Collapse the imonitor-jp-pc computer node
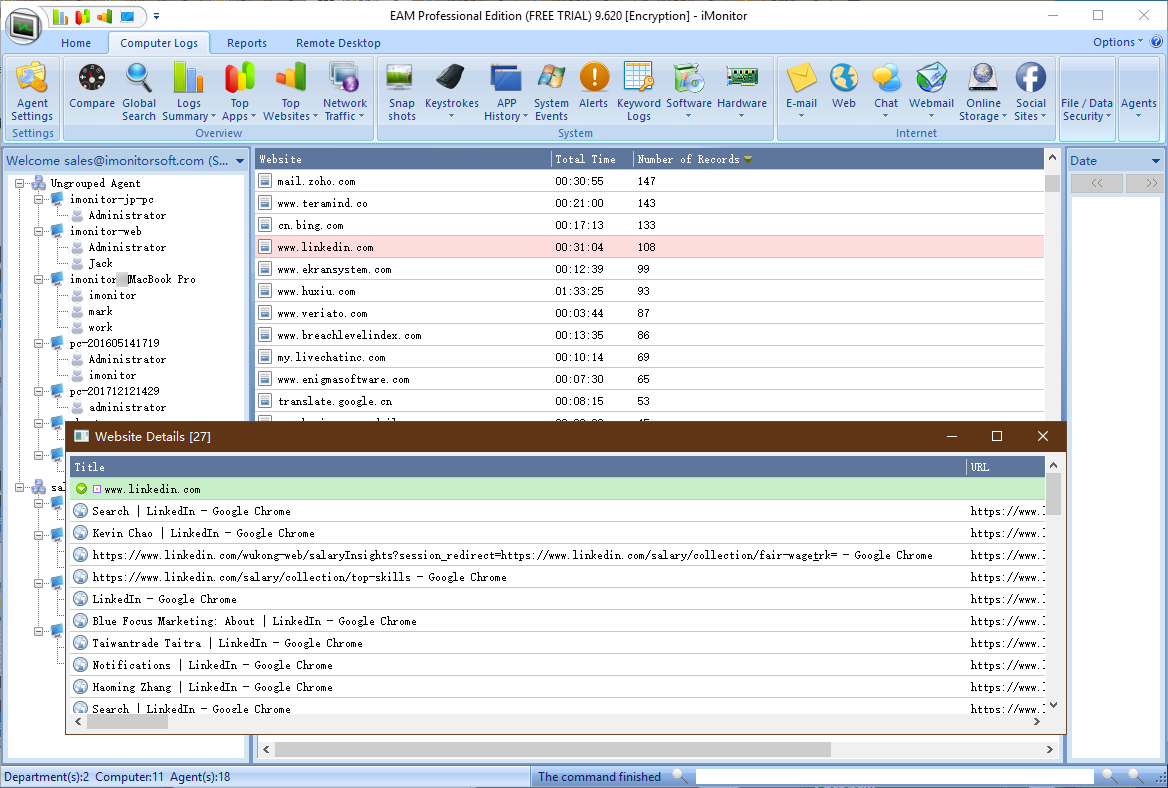 (x=38, y=200)
